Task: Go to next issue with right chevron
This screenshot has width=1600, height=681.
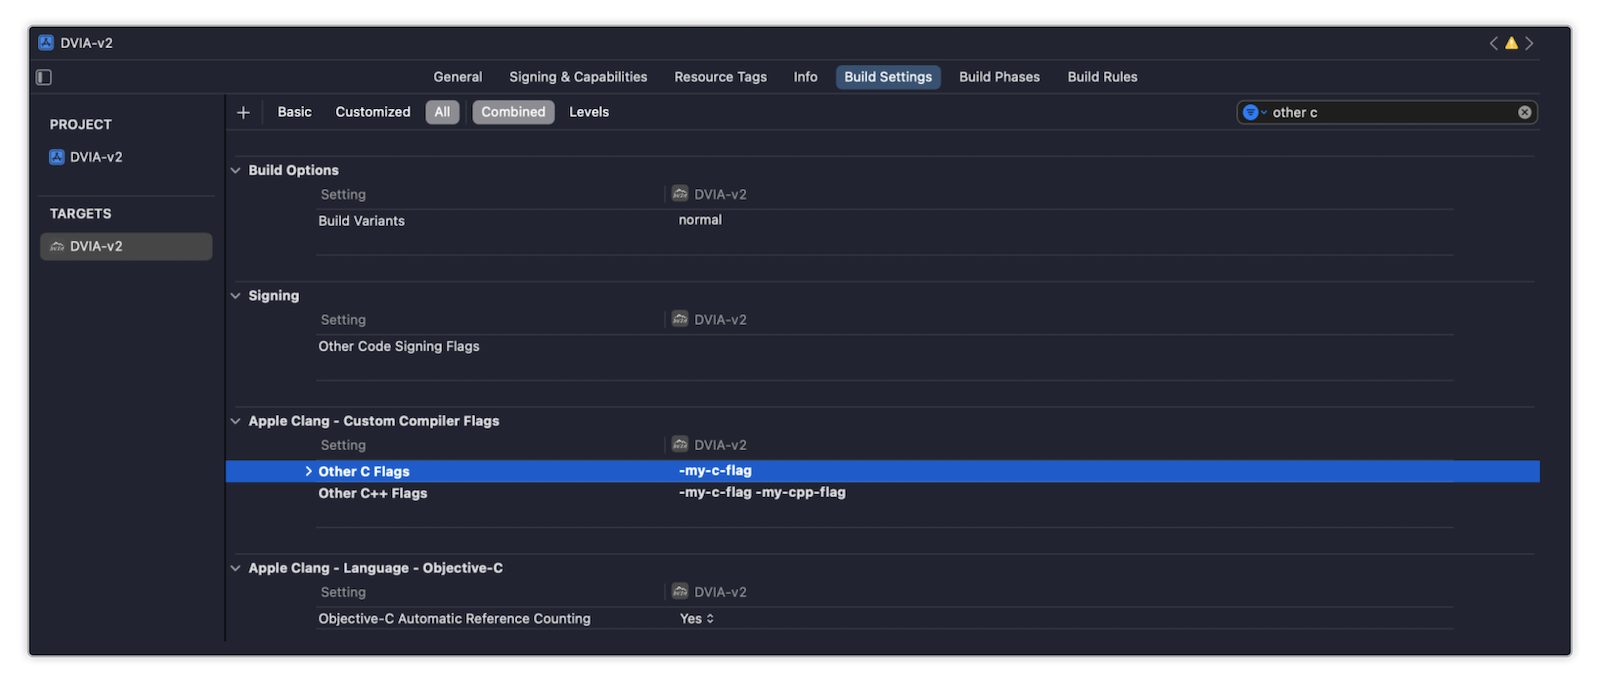Action: pos(1529,43)
